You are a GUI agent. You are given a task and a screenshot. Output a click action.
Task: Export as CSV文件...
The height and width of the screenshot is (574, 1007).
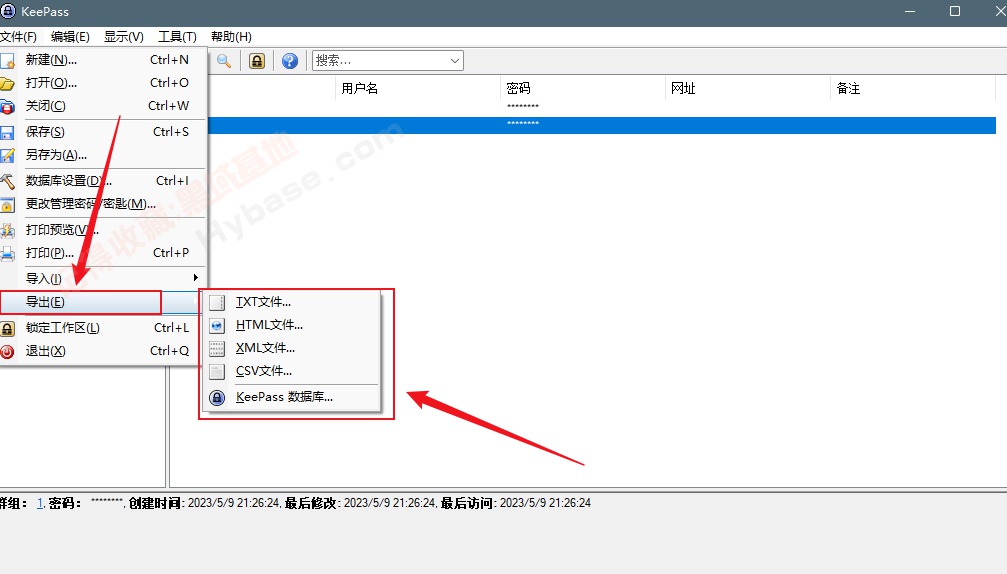(x=293, y=371)
